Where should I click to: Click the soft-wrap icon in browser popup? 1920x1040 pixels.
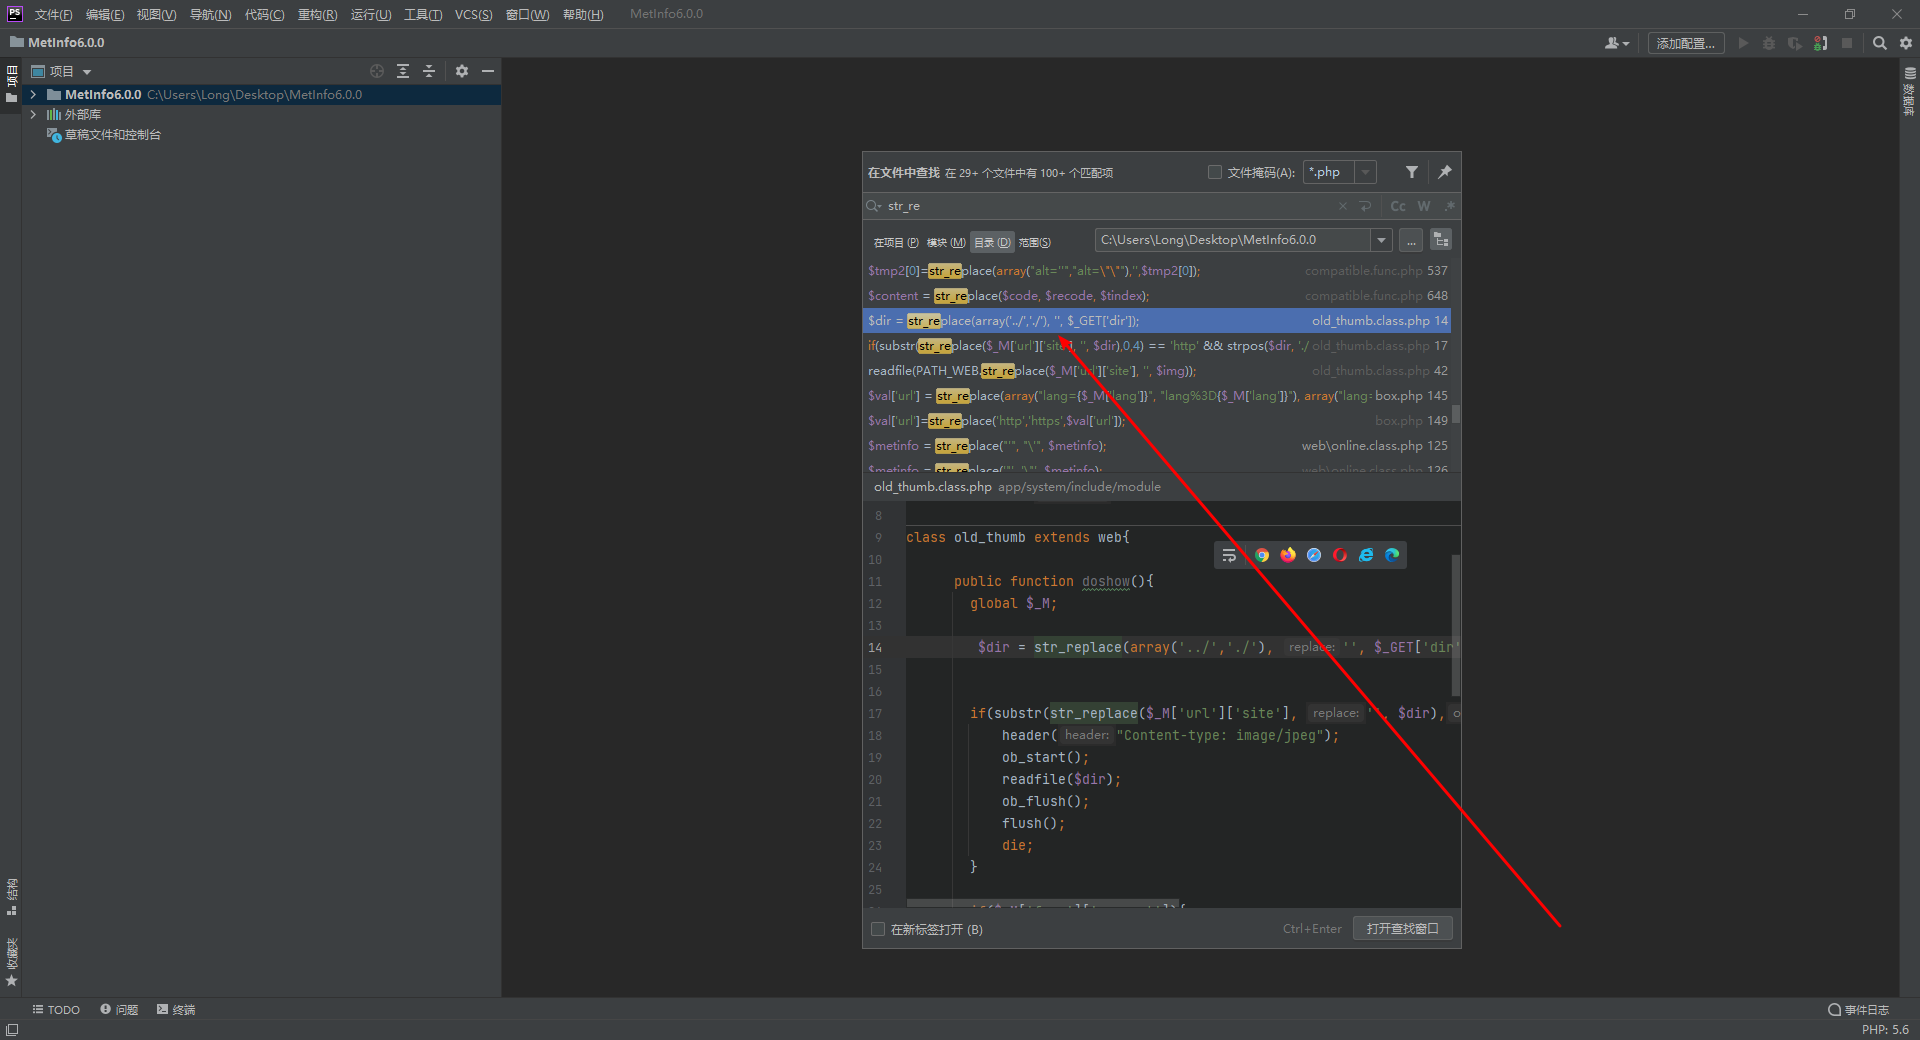pos(1229,555)
